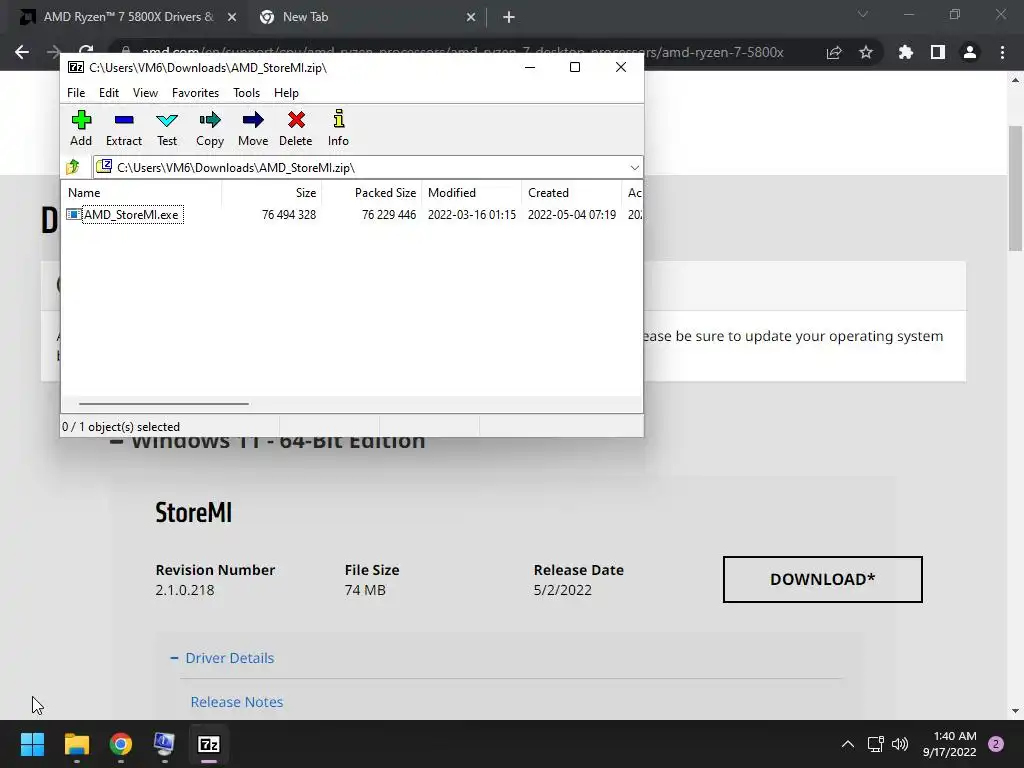Minimize the 7-Zip window
The height and width of the screenshot is (768, 1024).
[530, 67]
